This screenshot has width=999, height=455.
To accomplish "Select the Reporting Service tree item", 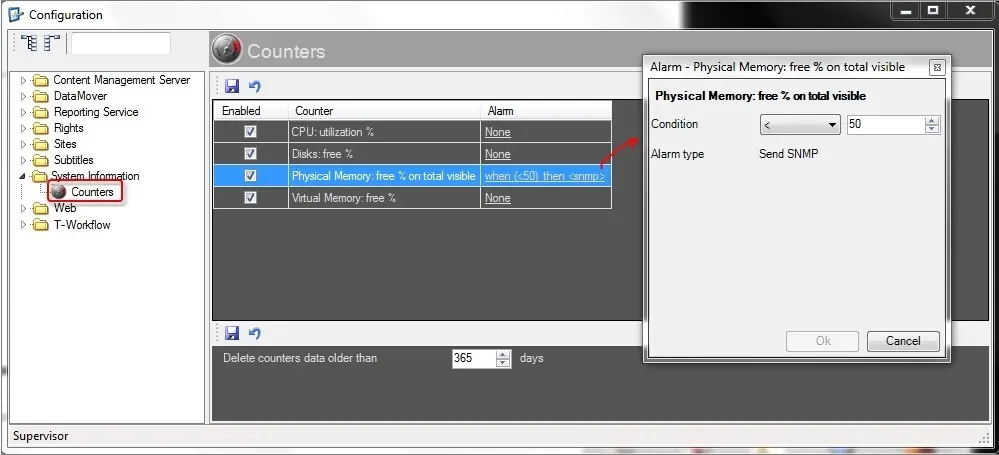I will (x=96, y=112).
